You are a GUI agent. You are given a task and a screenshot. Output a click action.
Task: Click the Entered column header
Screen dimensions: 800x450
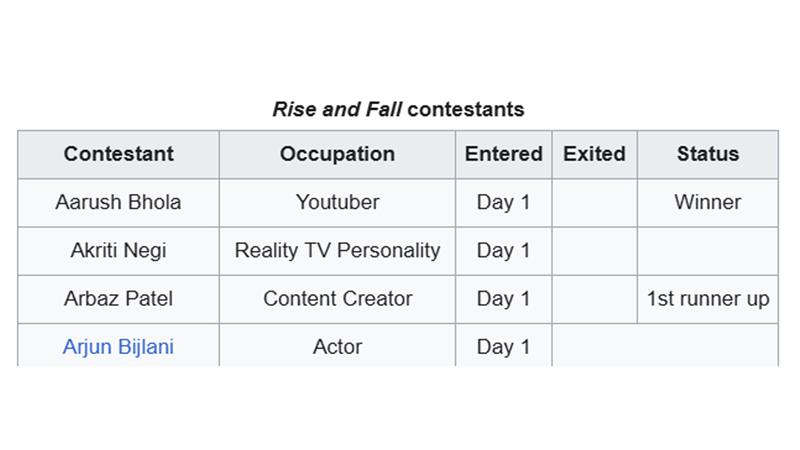tap(503, 154)
